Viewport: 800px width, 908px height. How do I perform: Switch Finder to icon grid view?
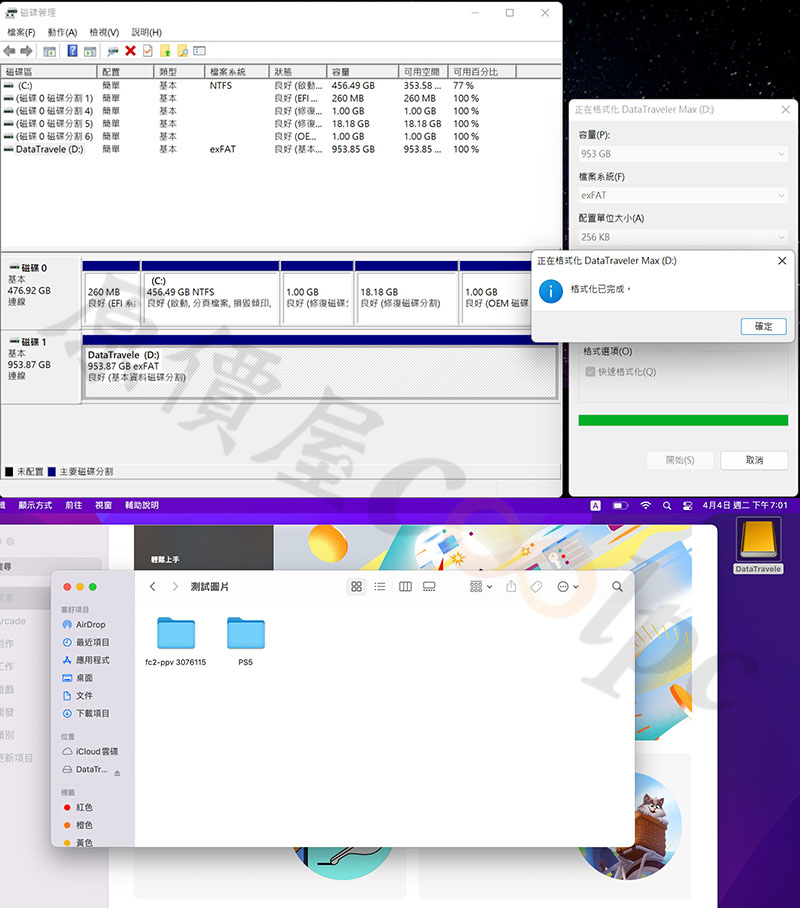click(x=356, y=587)
